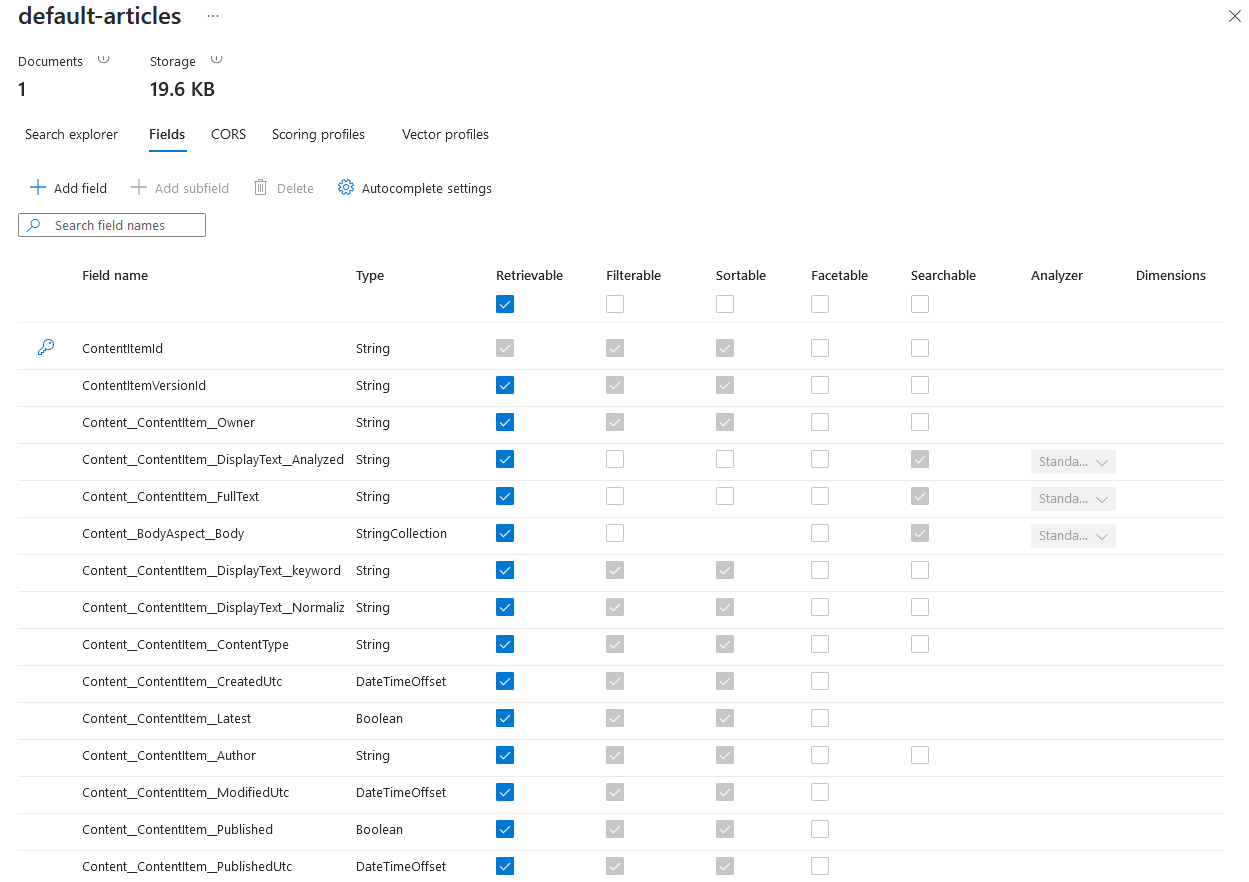This screenshot has width=1249, height=882.
Task: Check Facetable for ContentItemId
Action: coord(820,348)
